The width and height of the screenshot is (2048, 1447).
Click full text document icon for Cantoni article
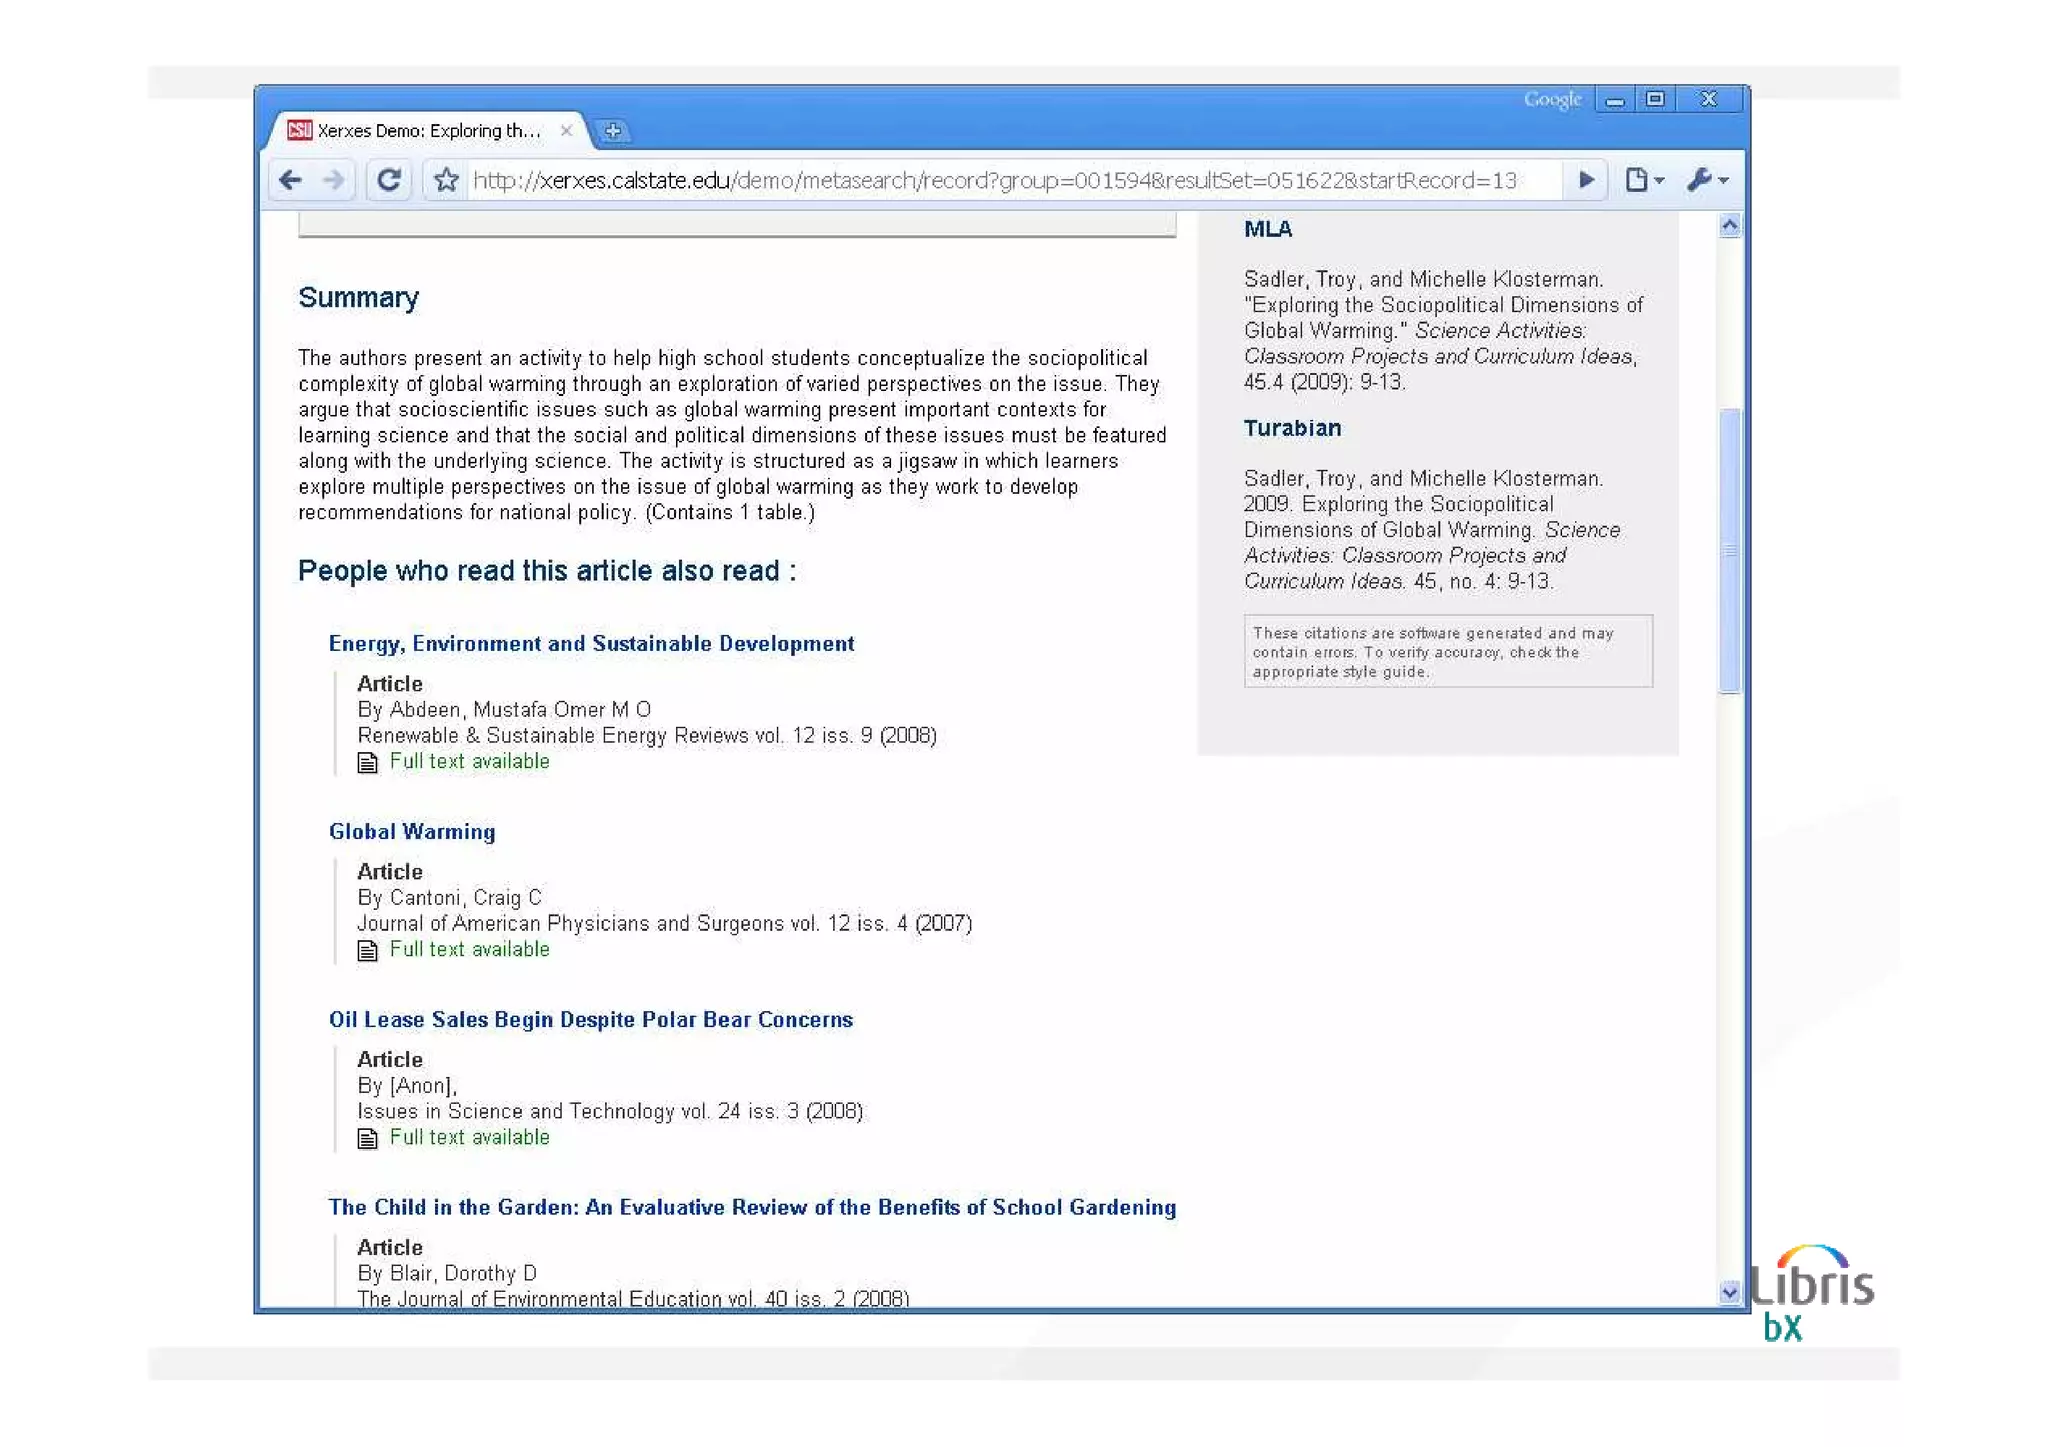(x=368, y=951)
